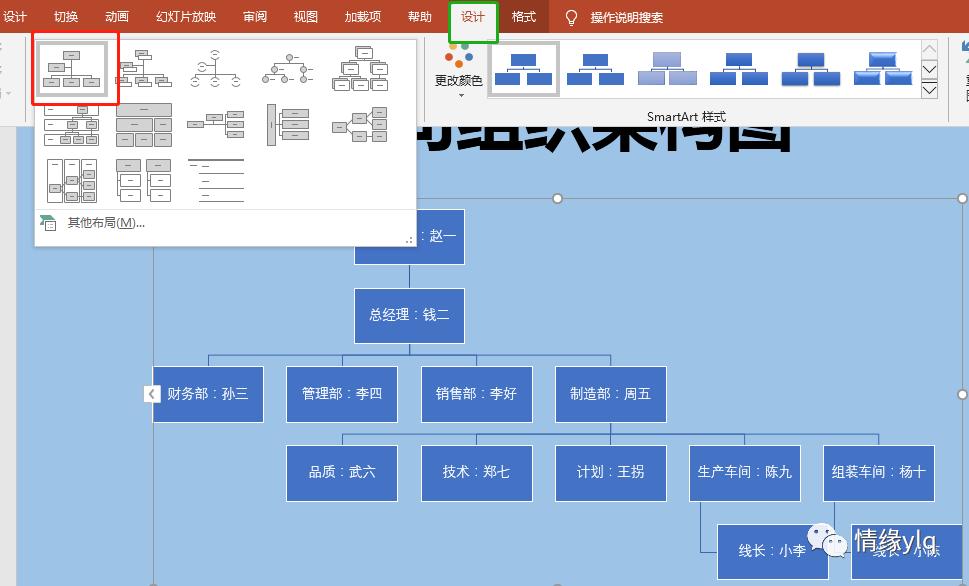Switch to the 视图 ribbon tab
Image resolution: width=969 pixels, height=586 pixels.
(305, 16)
